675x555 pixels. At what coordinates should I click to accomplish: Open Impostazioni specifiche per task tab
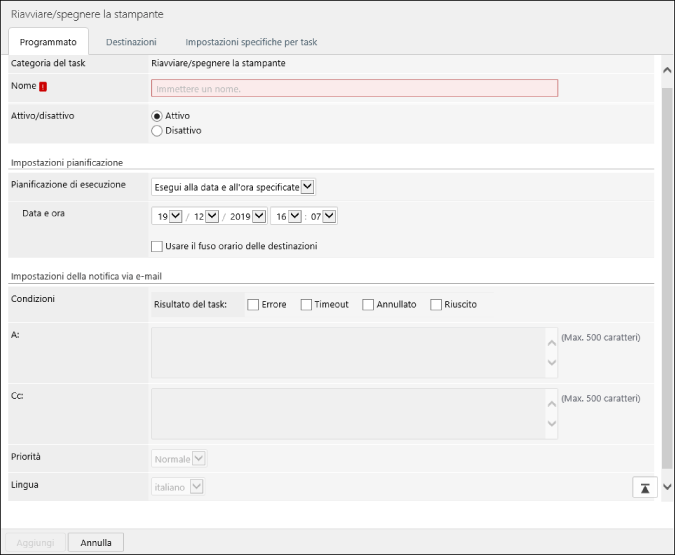[251, 42]
